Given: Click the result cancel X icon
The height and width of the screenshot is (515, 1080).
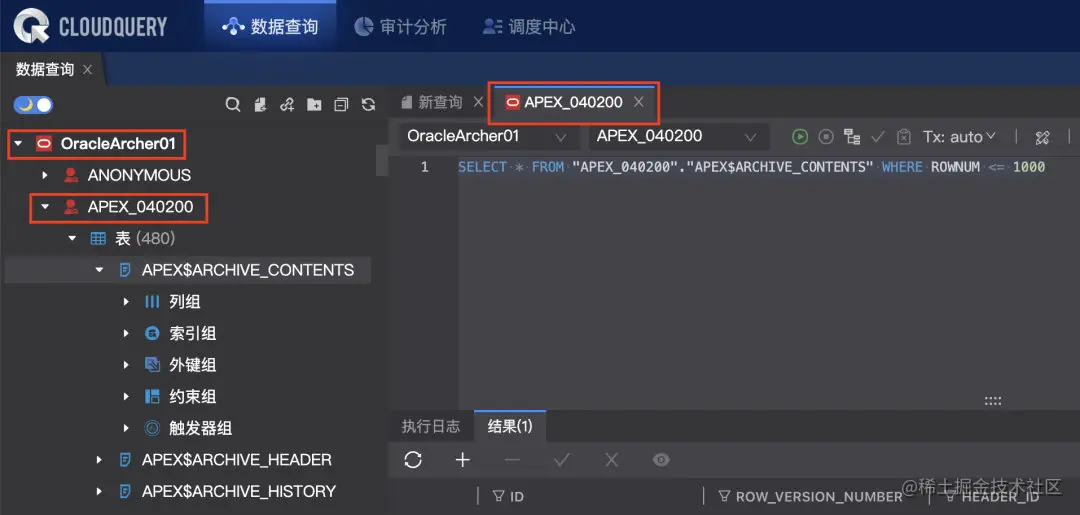Looking at the screenshot, I should point(612,460).
